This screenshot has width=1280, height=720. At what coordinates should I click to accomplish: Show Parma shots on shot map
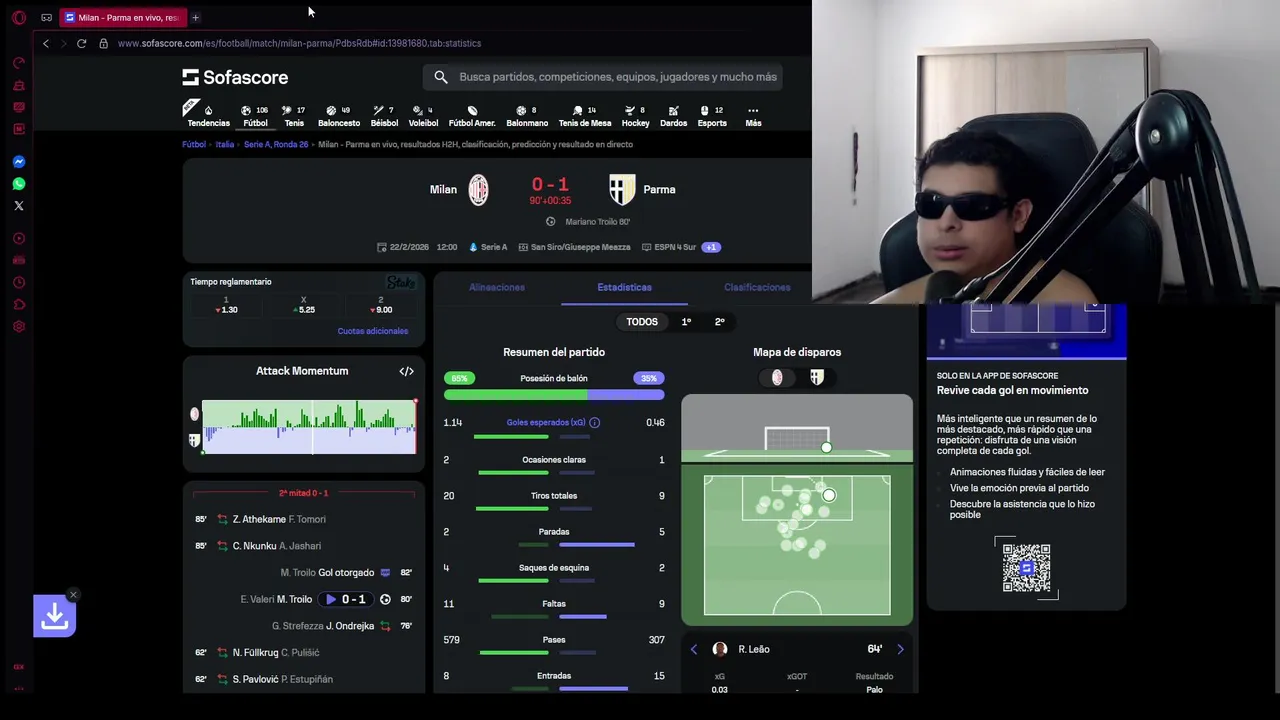(x=816, y=377)
